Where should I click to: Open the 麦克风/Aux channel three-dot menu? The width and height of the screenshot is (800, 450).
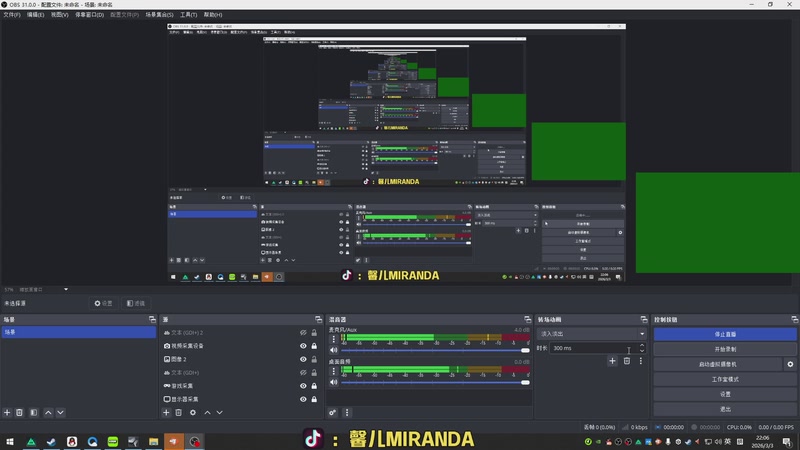click(x=334, y=339)
